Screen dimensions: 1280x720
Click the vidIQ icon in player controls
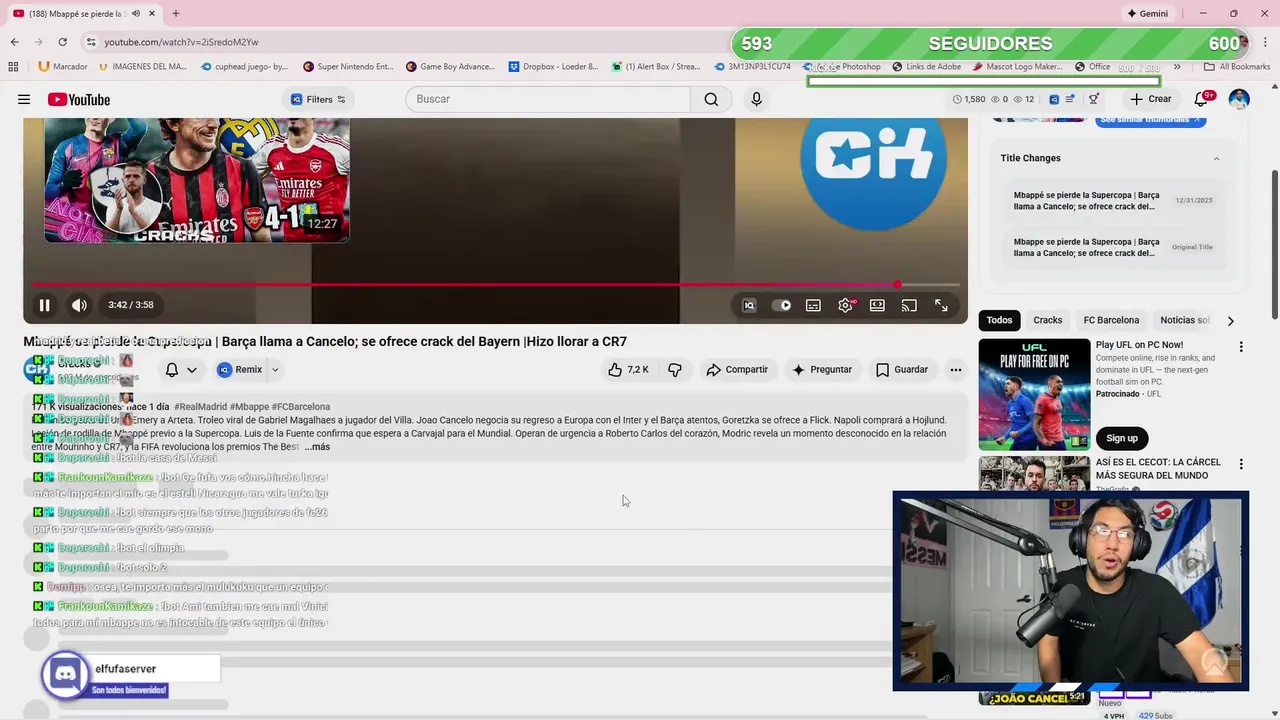point(749,305)
